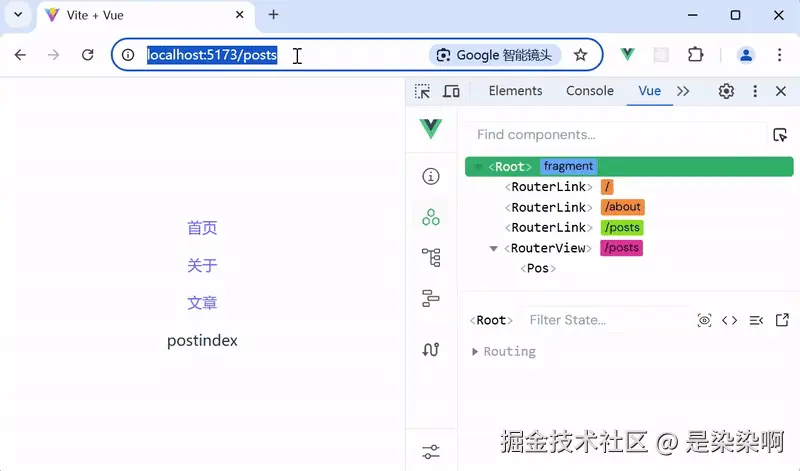Screen dimensions: 800x471
Task: Click the Find components search field
Action: (x=617, y=135)
